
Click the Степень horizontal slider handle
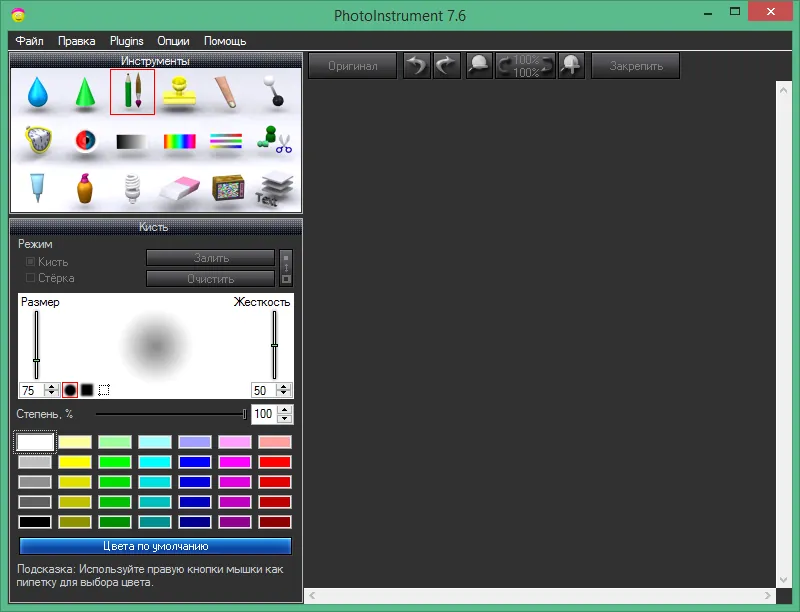[244, 414]
